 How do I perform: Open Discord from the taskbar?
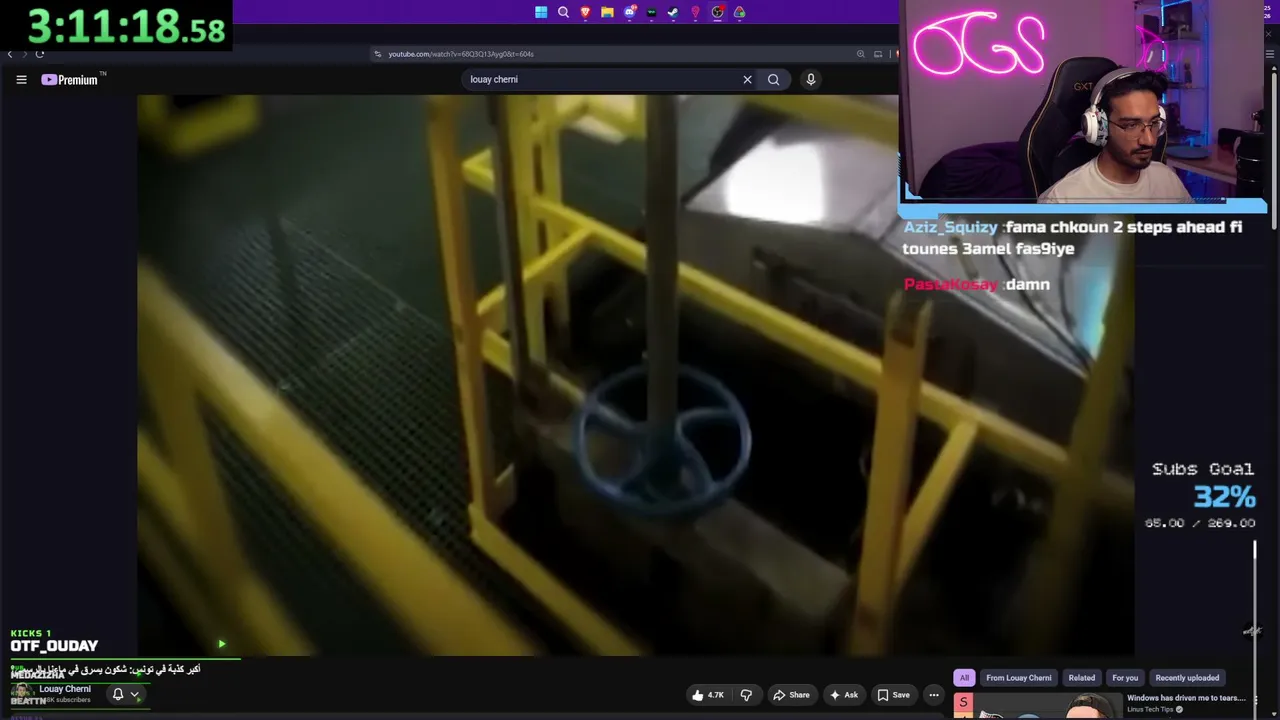(x=629, y=12)
